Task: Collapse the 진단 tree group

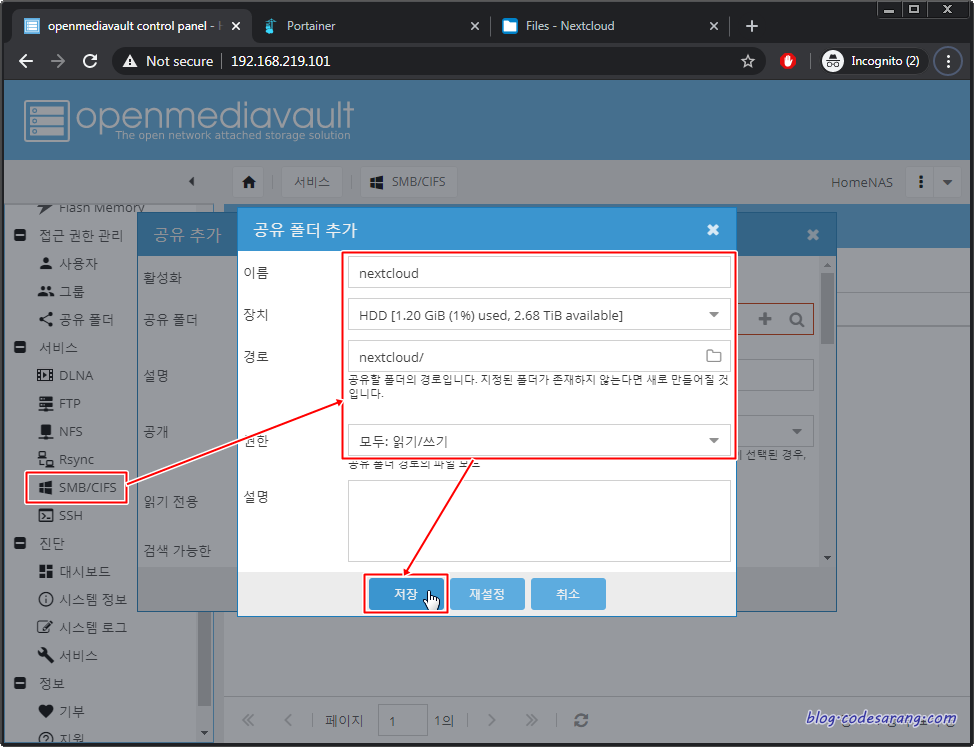Action: 20,543
